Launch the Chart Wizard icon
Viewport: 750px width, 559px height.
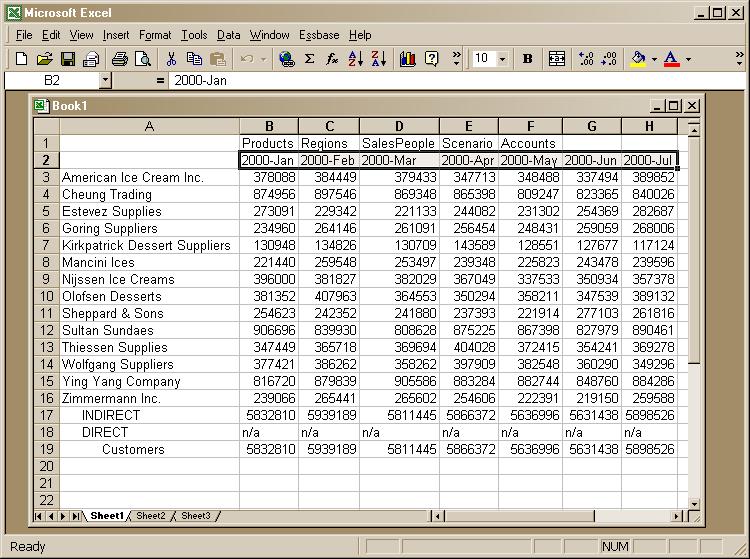(x=408, y=59)
